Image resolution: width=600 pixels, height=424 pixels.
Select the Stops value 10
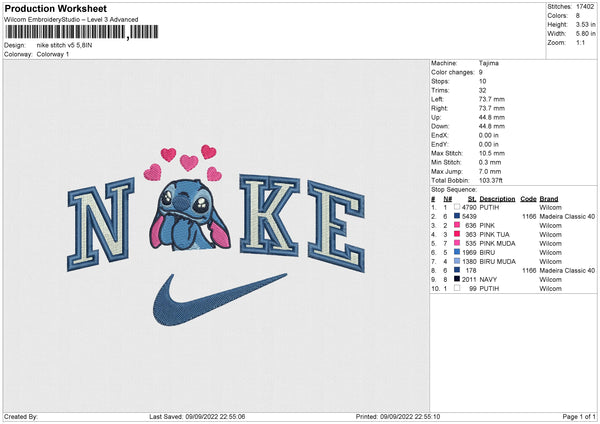point(483,81)
